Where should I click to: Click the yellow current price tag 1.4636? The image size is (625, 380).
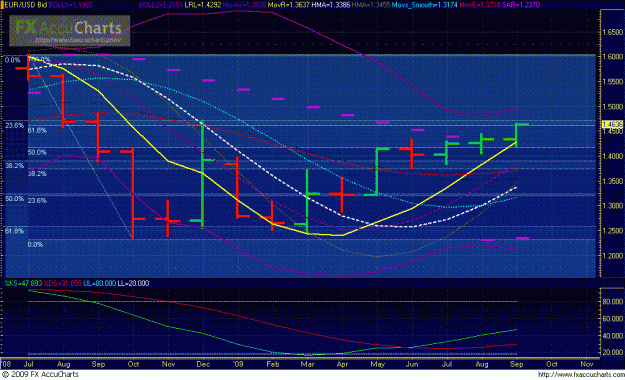click(612, 124)
